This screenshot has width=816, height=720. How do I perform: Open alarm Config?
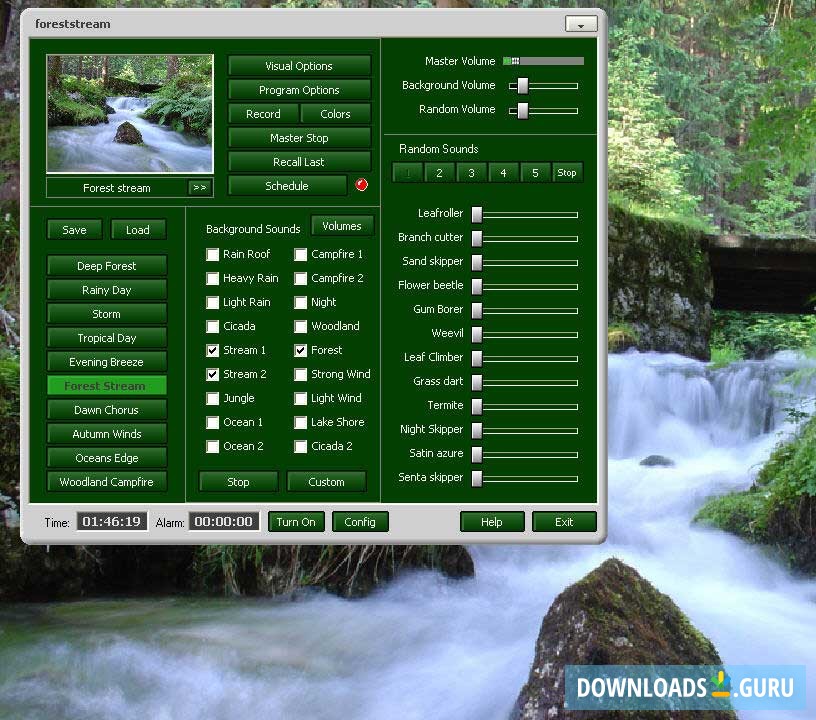click(360, 522)
